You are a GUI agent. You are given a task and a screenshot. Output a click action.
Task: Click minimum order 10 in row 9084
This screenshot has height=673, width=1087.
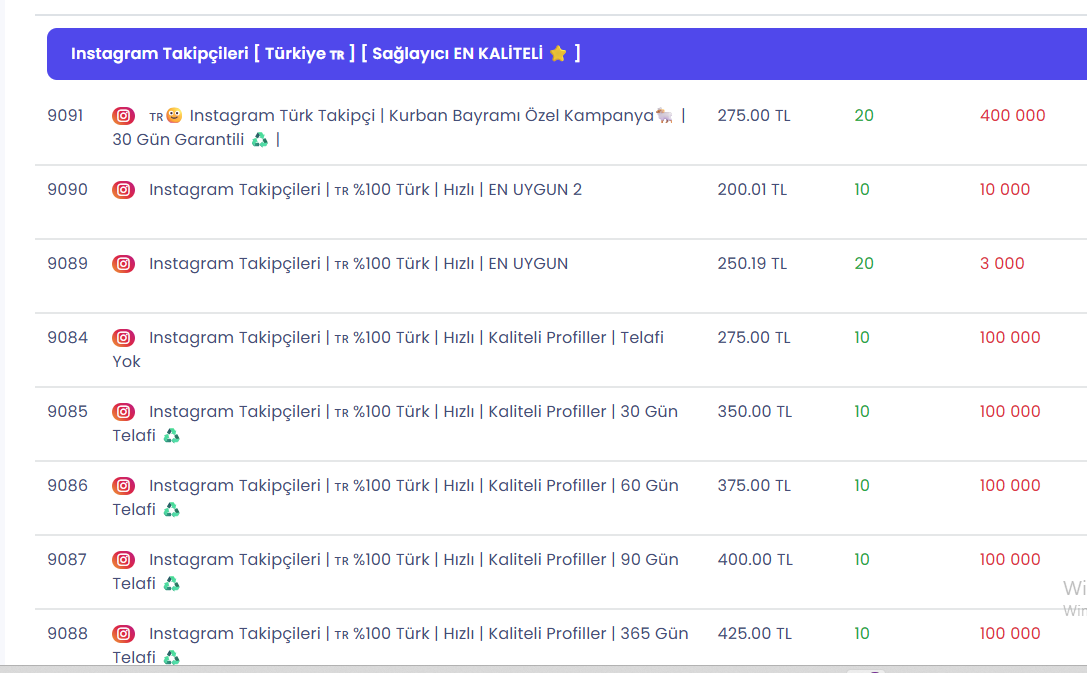(862, 338)
